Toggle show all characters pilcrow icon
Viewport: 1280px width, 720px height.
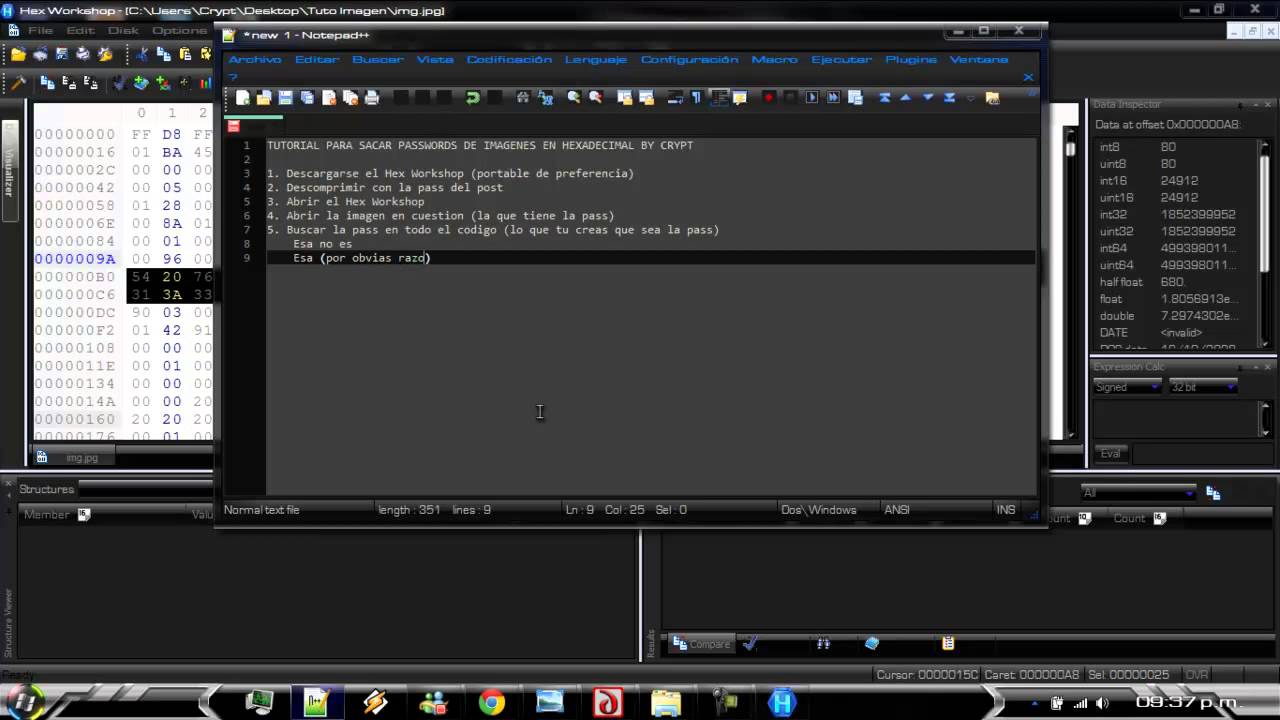pos(697,97)
